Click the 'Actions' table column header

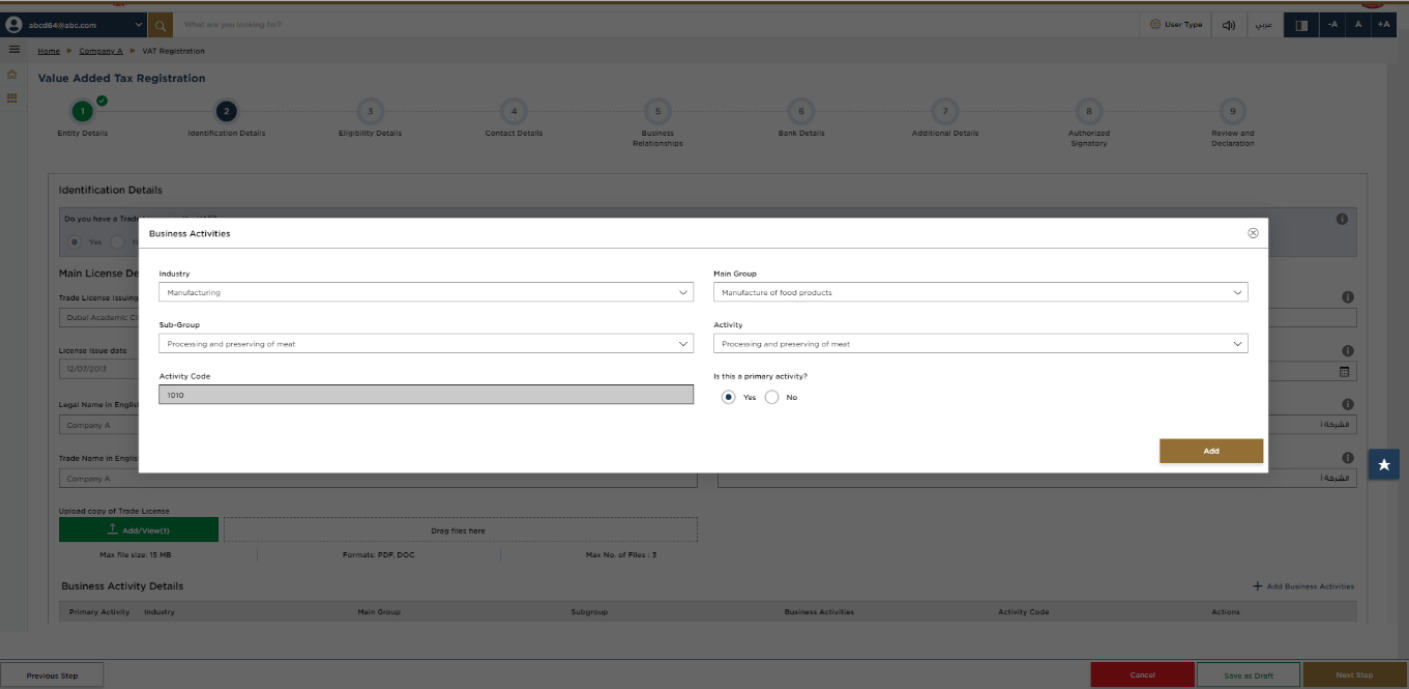[x=1225, y=612]
